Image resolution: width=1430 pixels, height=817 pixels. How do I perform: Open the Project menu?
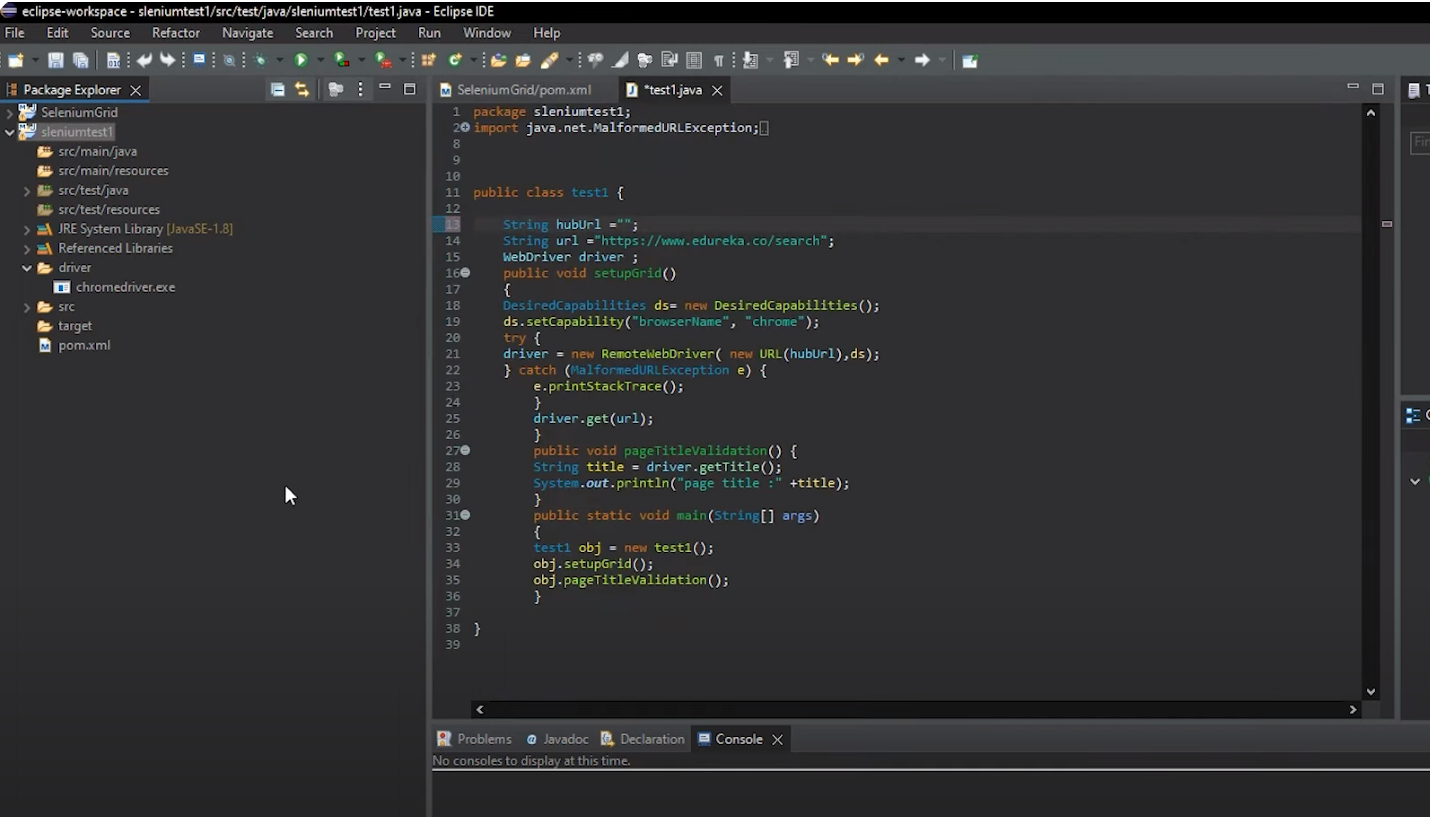(376, 33)
